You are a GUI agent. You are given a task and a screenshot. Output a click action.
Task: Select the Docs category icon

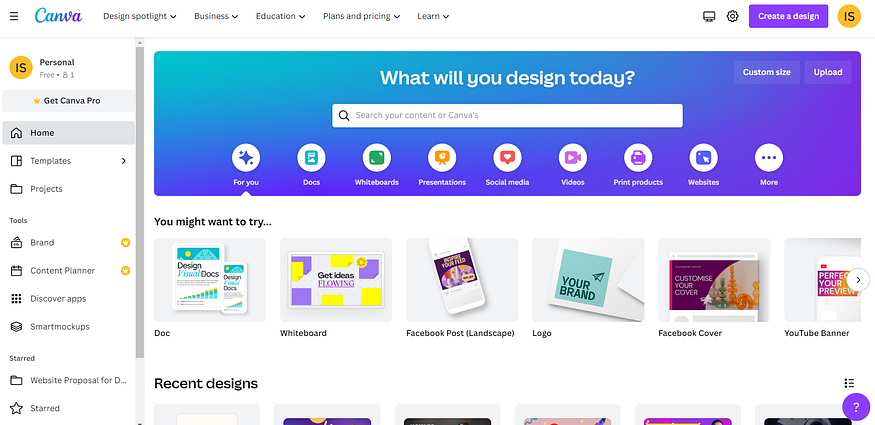point(311,158)
